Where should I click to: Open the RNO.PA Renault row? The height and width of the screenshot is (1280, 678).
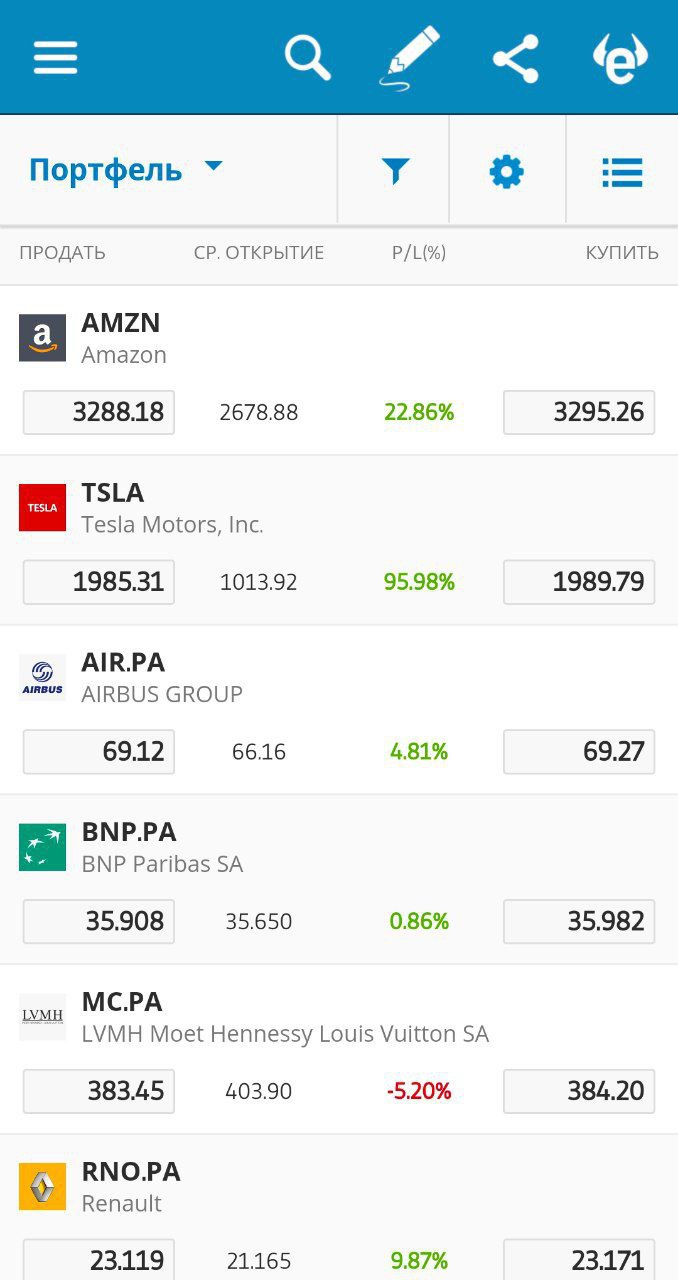(x=339, y=1207)
